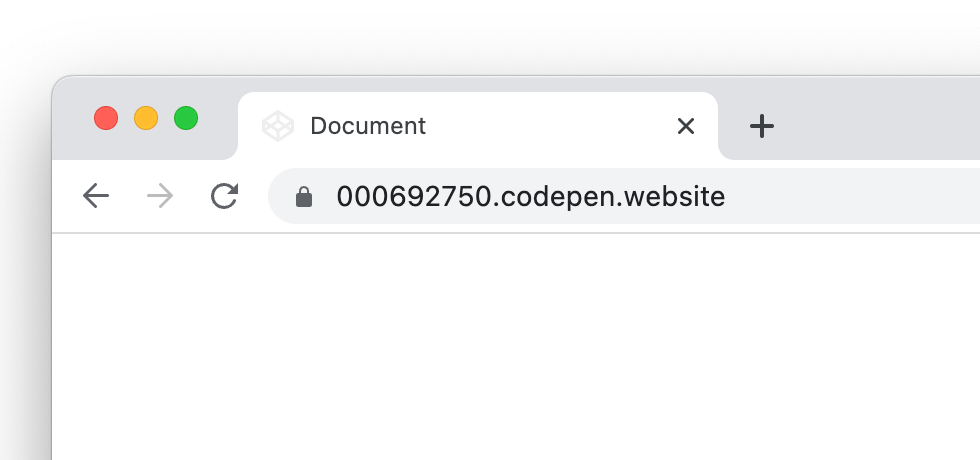The height and width of the screenshot is (460, 980).
Task: Click inside the blank page content area
Action: pyautogui.click(x=500, y=350)
